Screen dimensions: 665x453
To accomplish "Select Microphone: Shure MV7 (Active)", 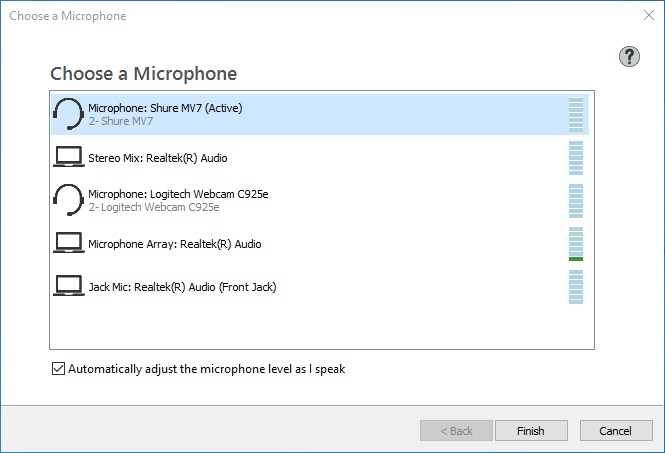I will point(320,115).
